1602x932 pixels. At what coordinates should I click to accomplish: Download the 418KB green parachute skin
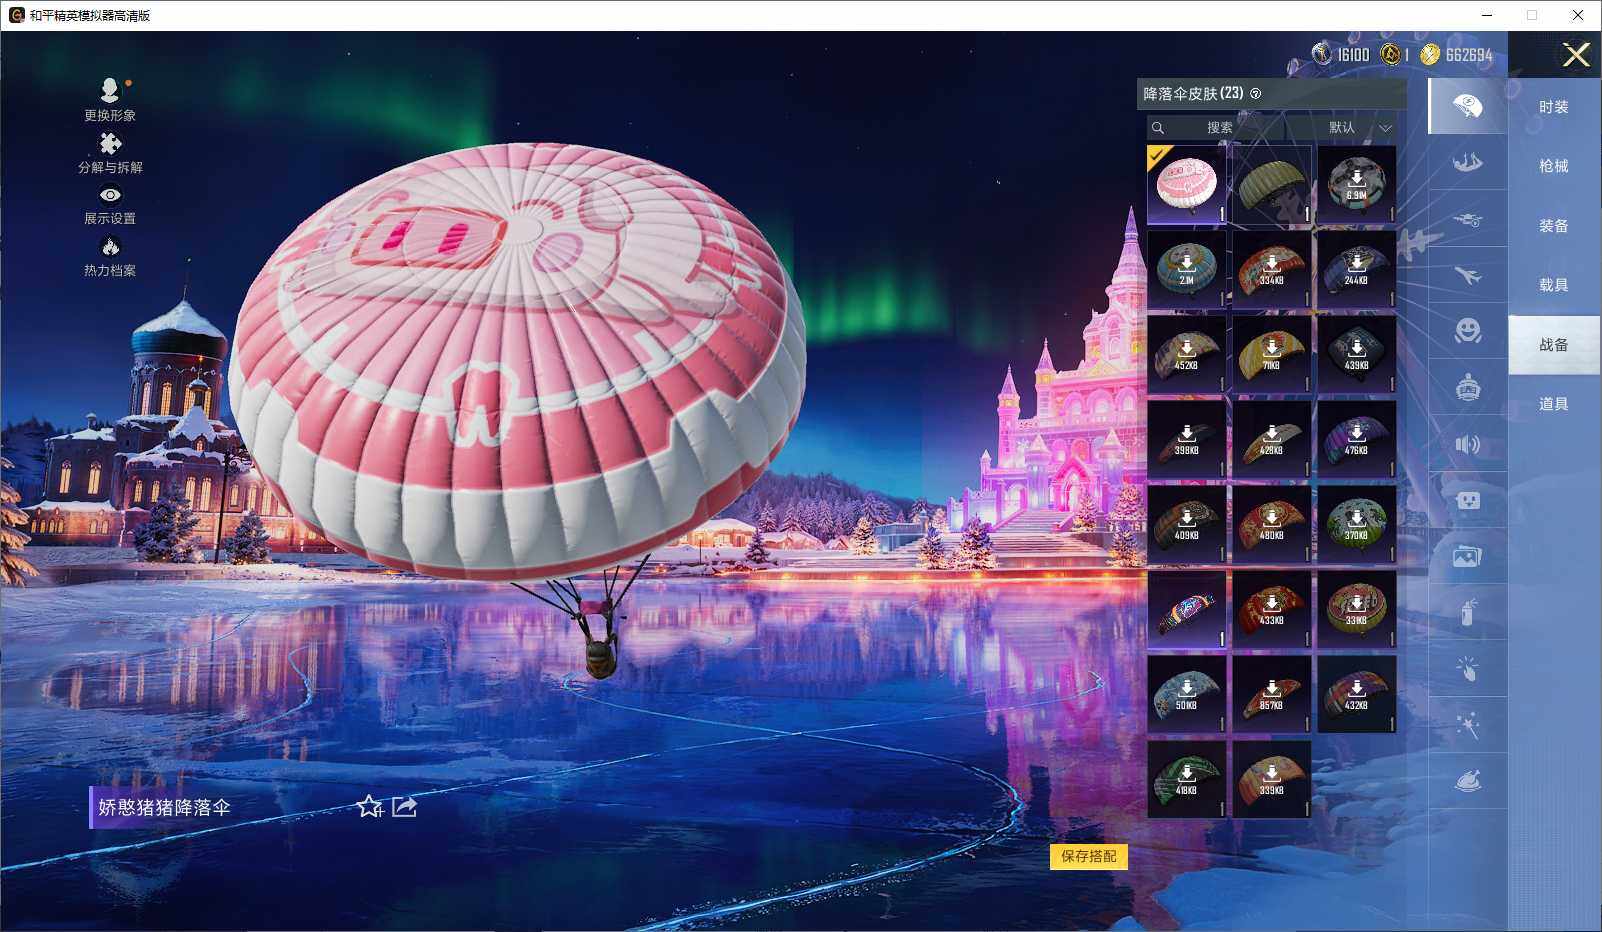coord(1187,780)
